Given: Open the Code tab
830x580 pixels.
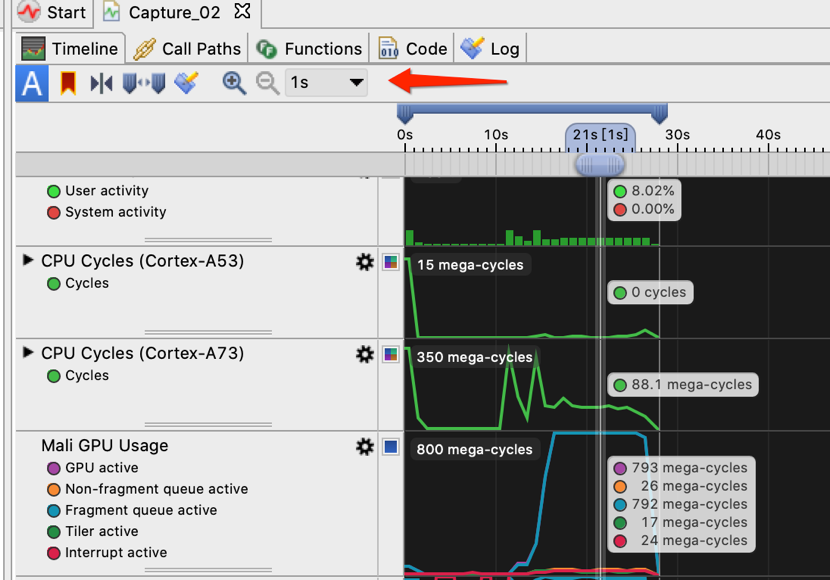Looking at the screenshot, I should point(413,49).
